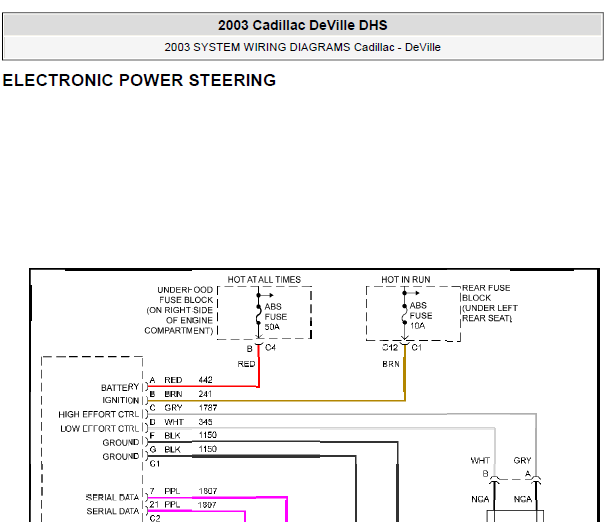Click the HOT IN RUN label
Image resolution: width=605 pixels, height=522 pixels.
[406, 279]
